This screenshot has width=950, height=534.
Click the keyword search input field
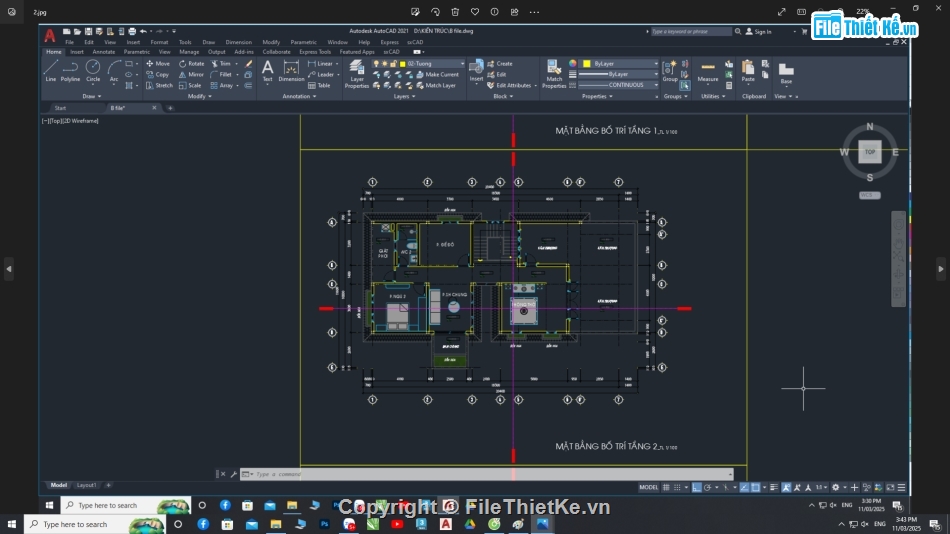point(691,32)
